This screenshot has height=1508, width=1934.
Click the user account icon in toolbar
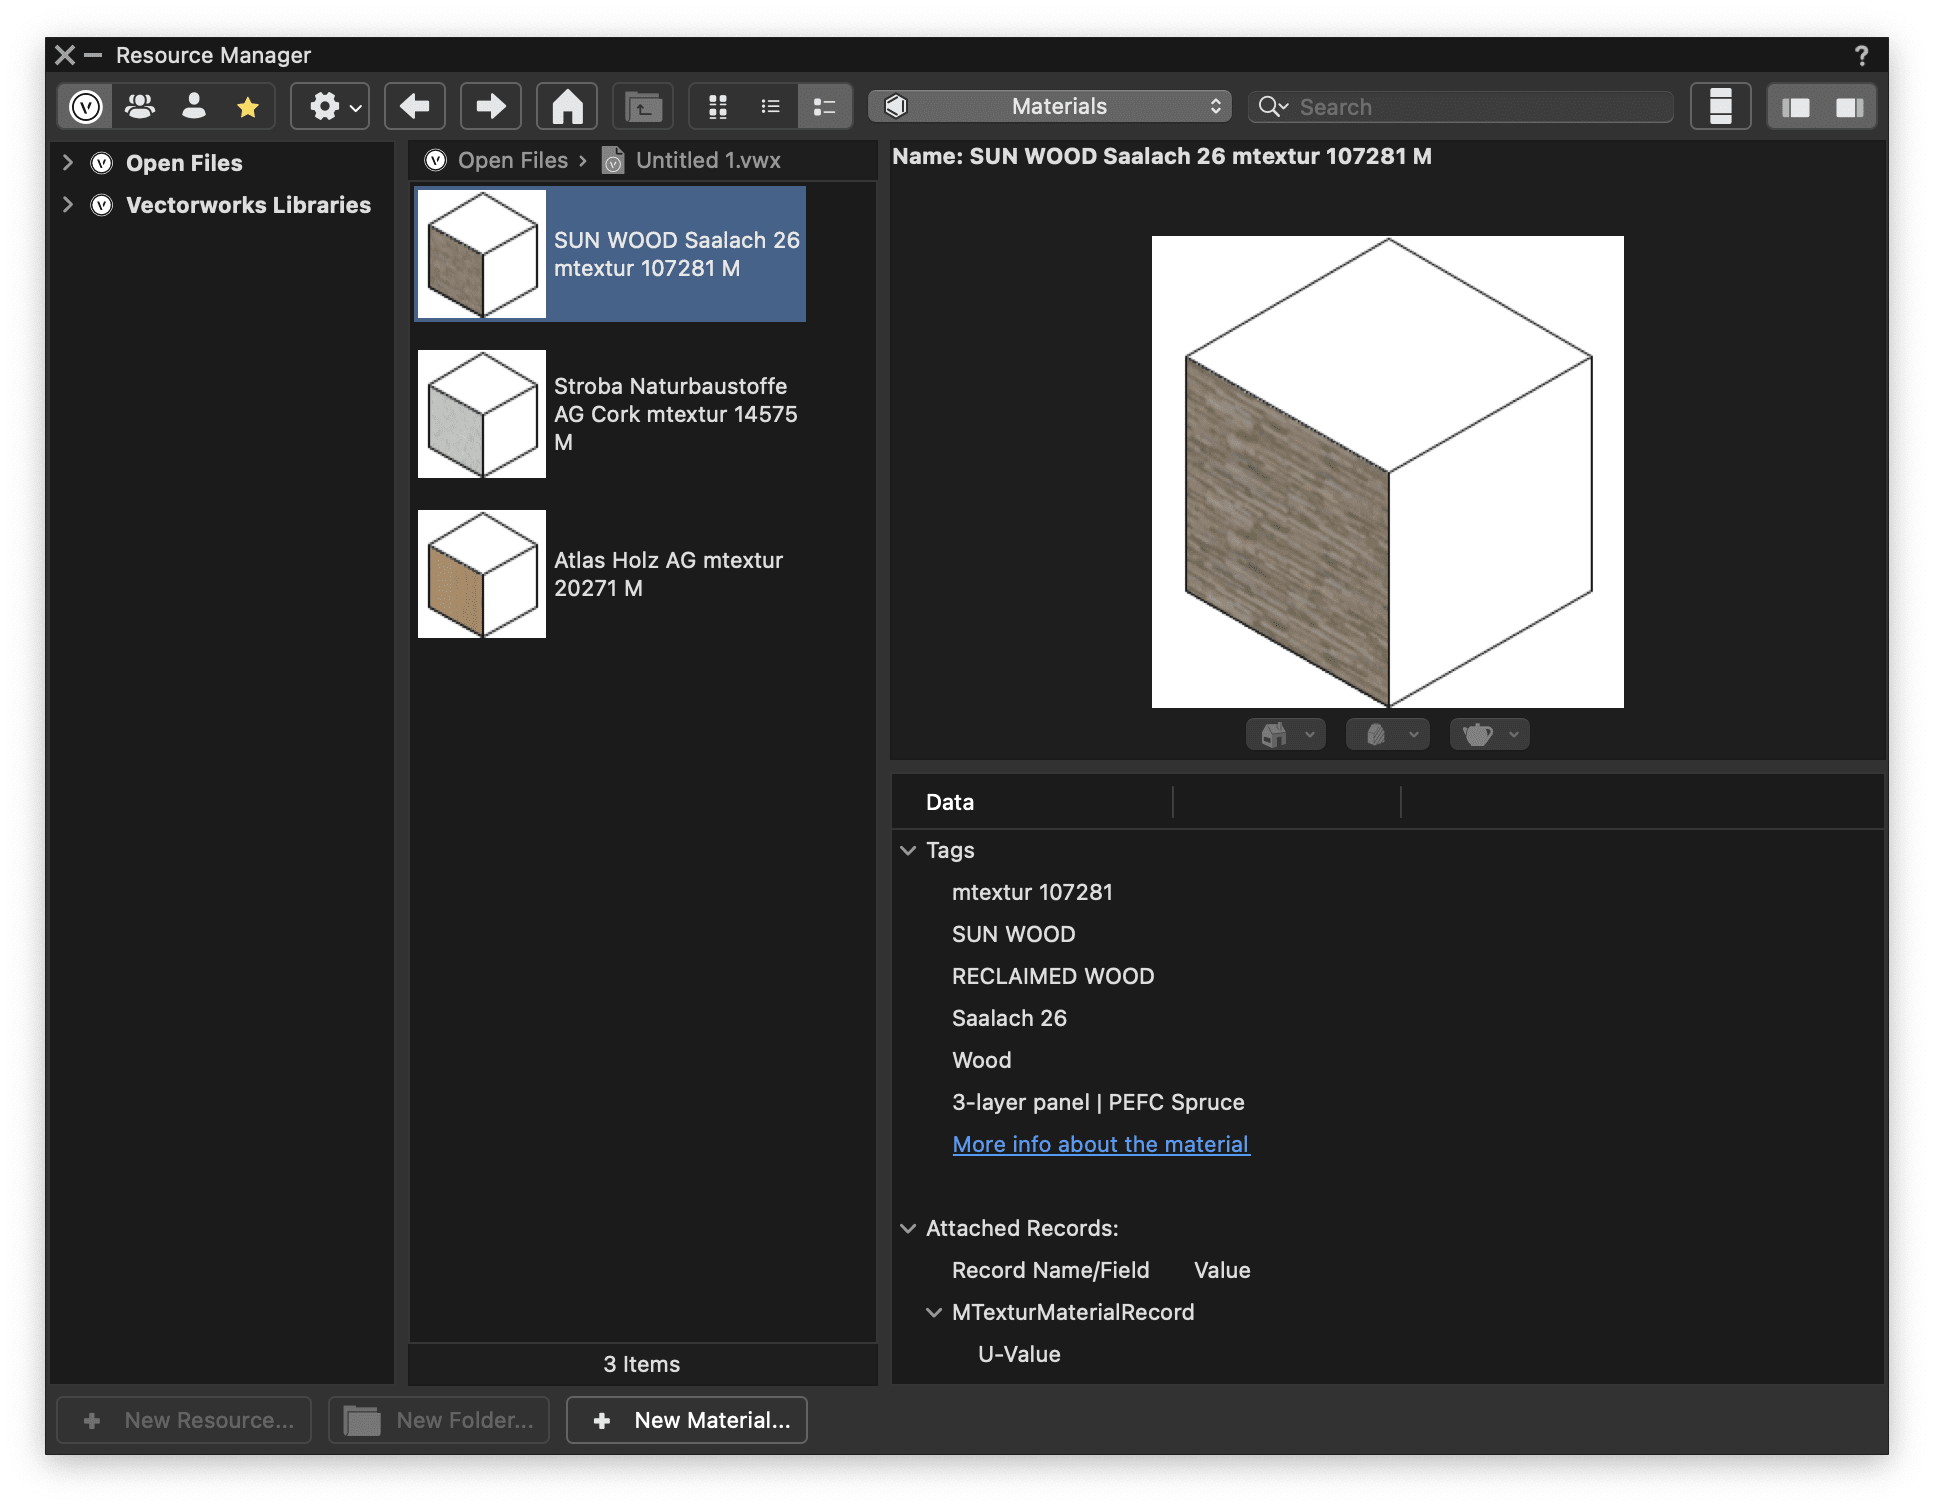[x=193, y=105]
